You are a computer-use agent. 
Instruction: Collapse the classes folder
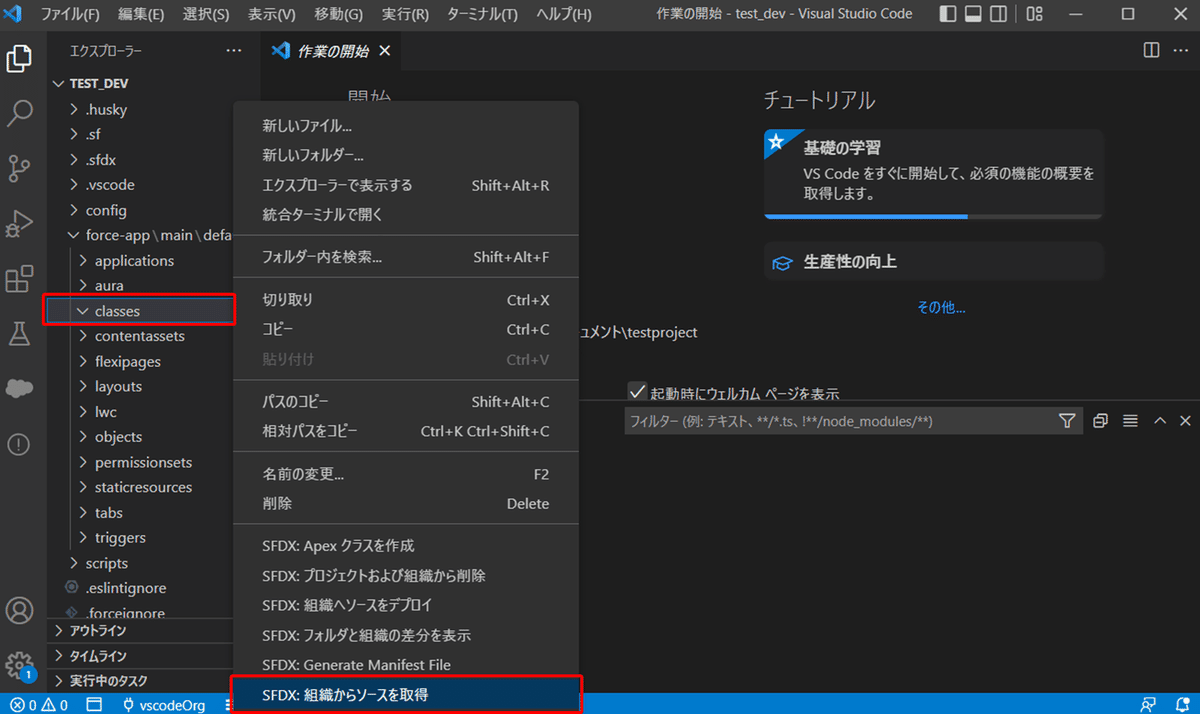(x=140, y=311)
